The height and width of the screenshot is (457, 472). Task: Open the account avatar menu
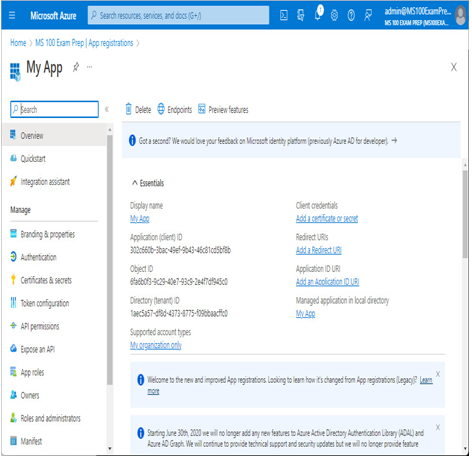pos(461,15)
